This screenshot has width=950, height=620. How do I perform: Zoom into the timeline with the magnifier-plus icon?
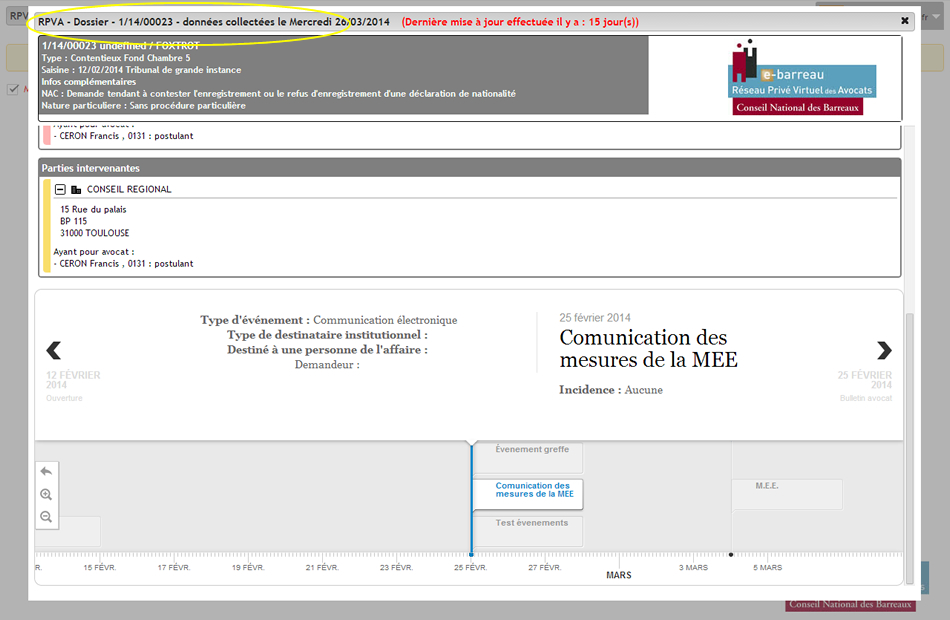[x=46, y=494]
